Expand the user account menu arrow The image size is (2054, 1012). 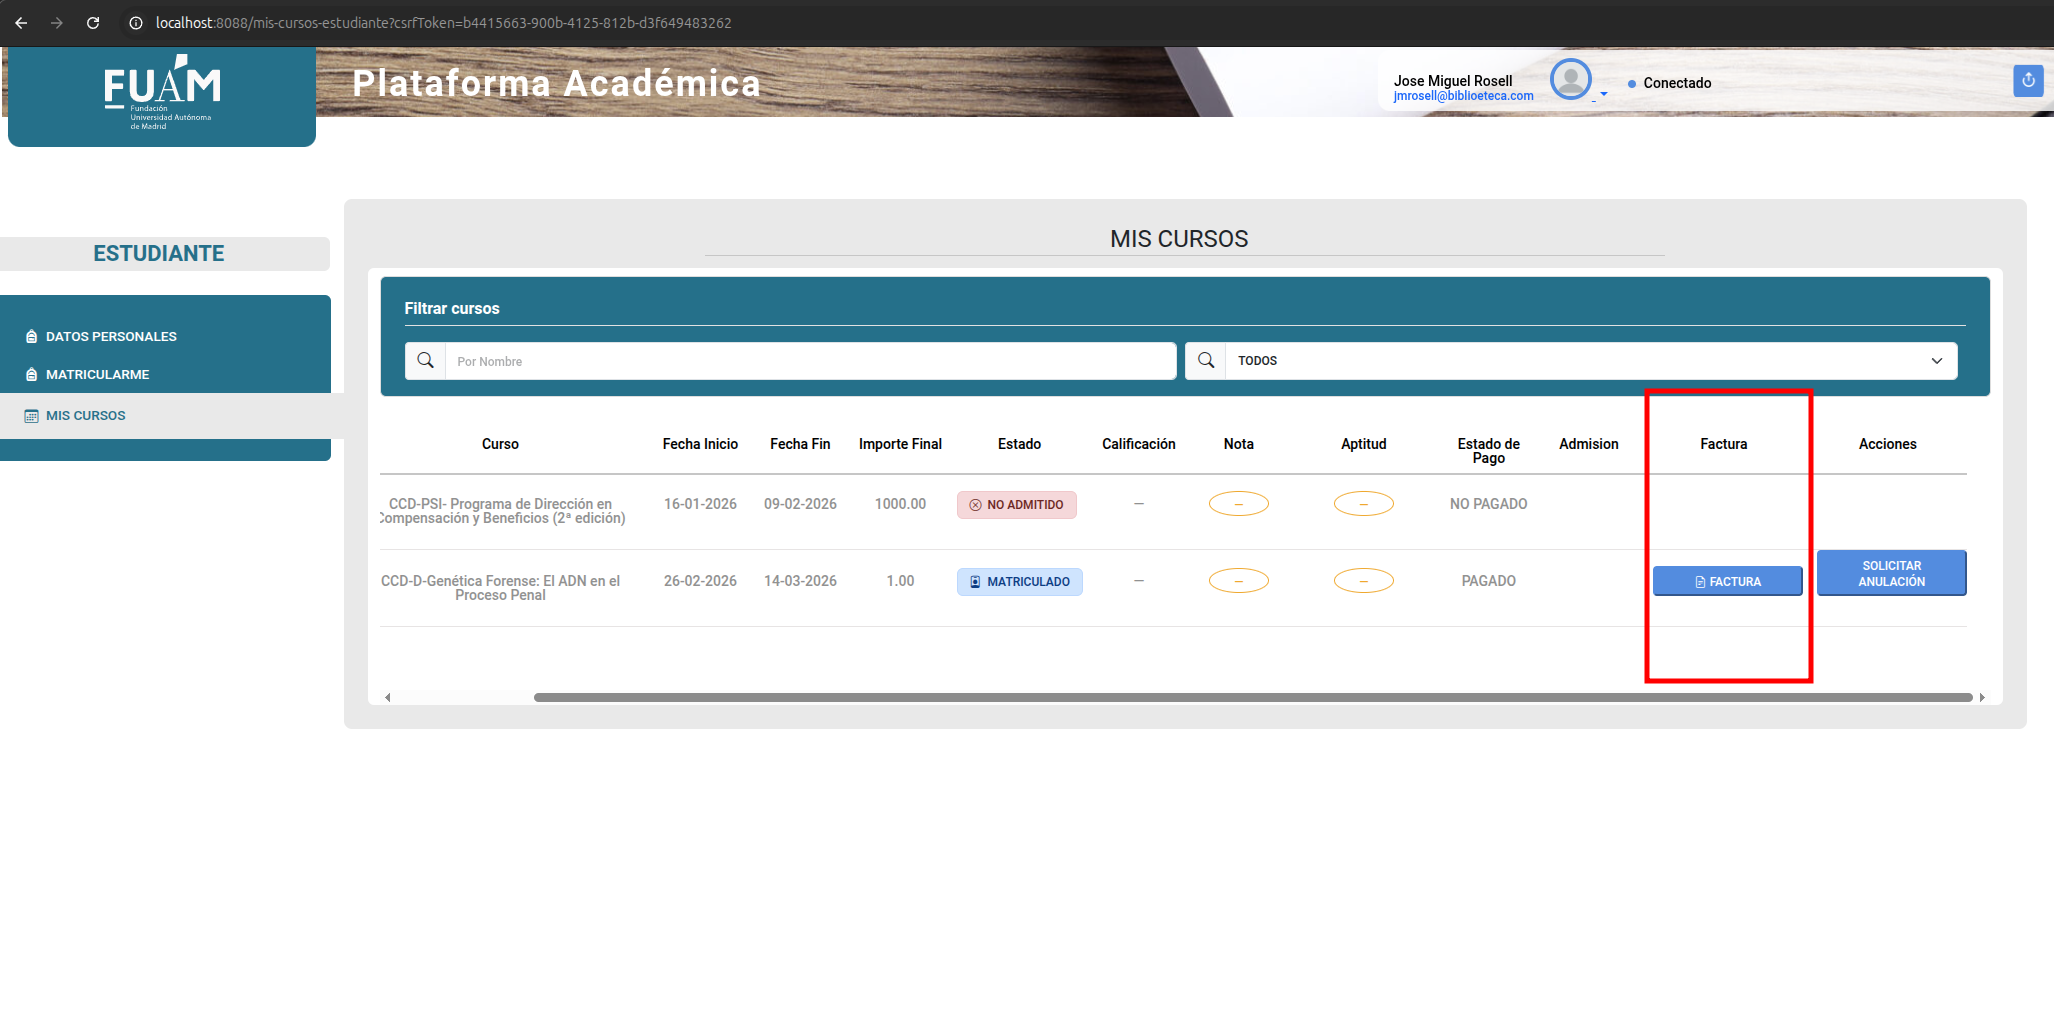[1604, 94]
